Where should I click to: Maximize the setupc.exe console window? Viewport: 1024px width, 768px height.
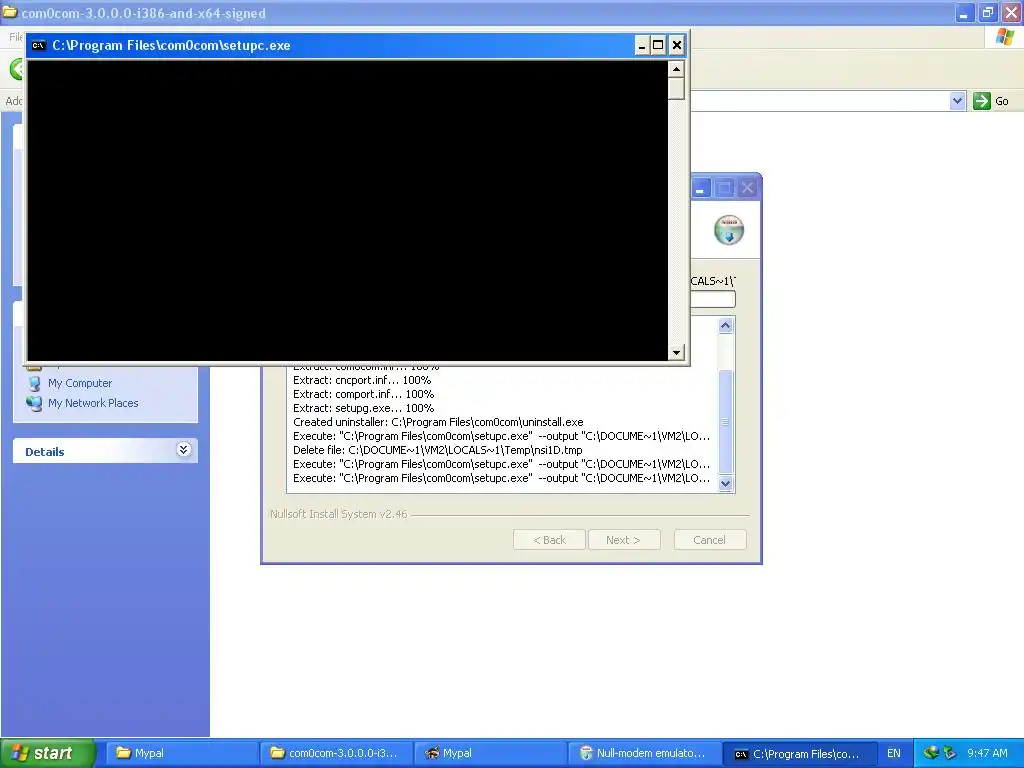click(x=658, y=45)
